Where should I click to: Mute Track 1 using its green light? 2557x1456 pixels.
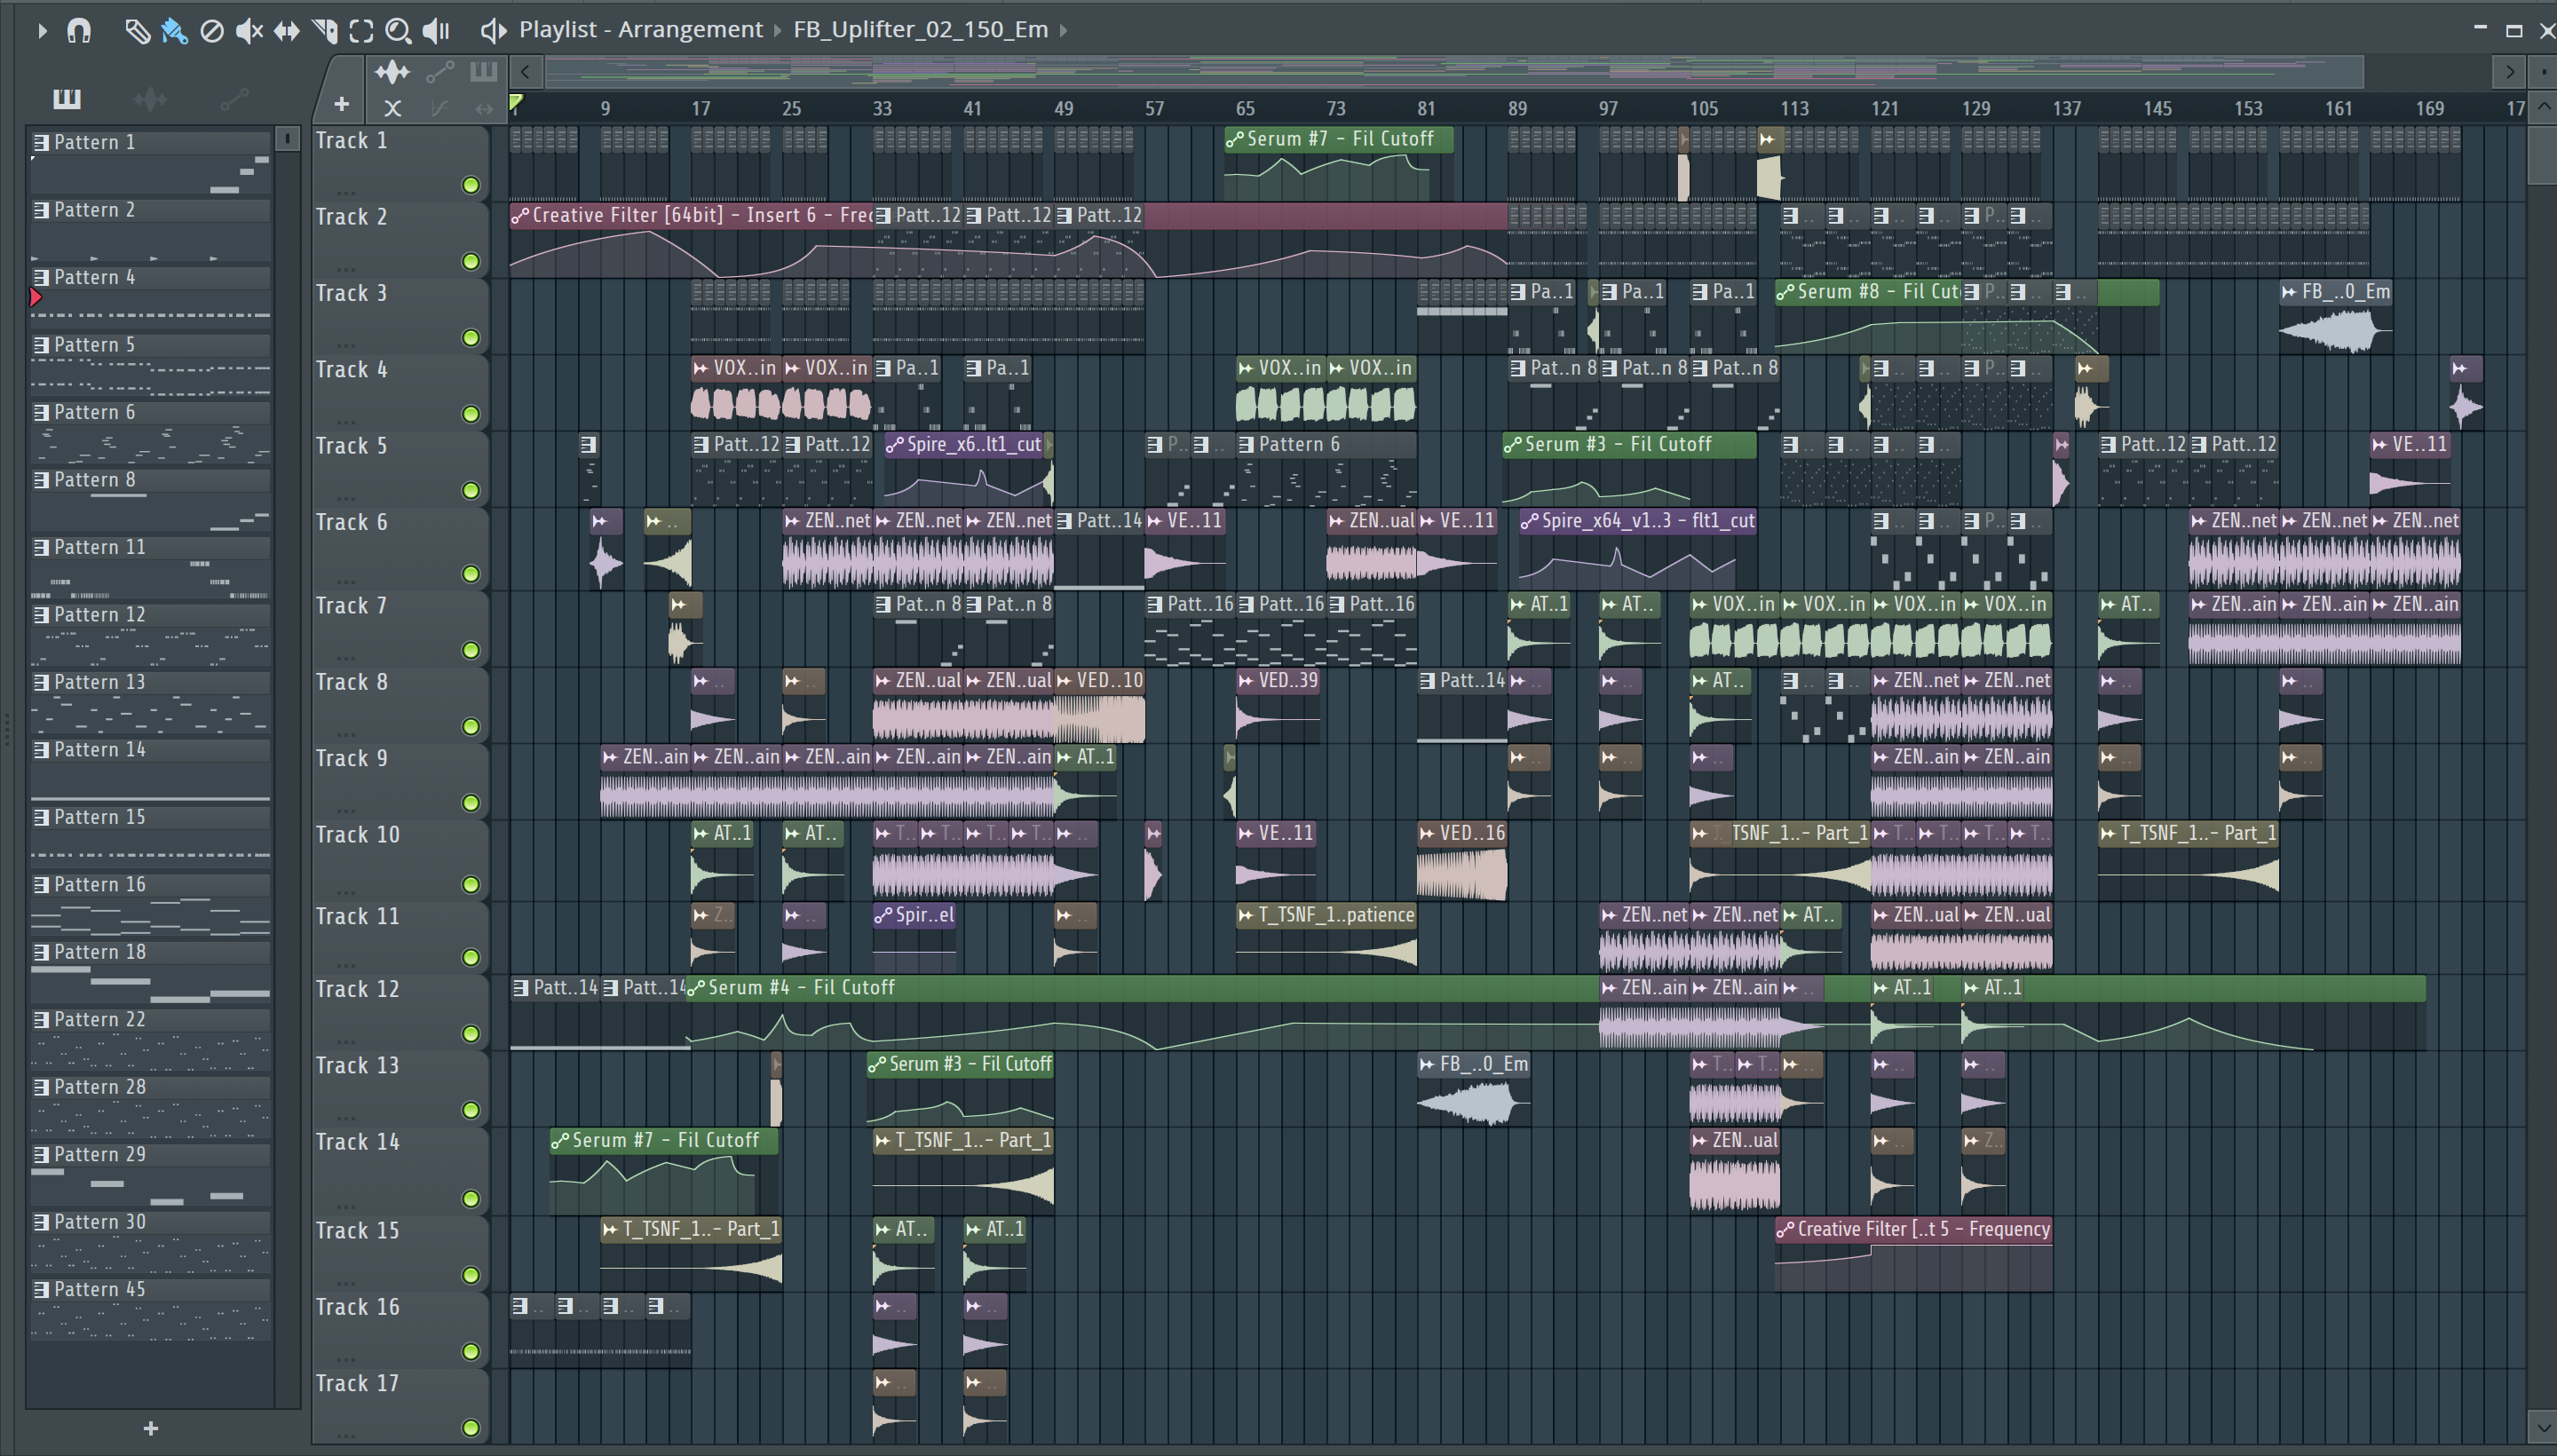coord(470,185)
